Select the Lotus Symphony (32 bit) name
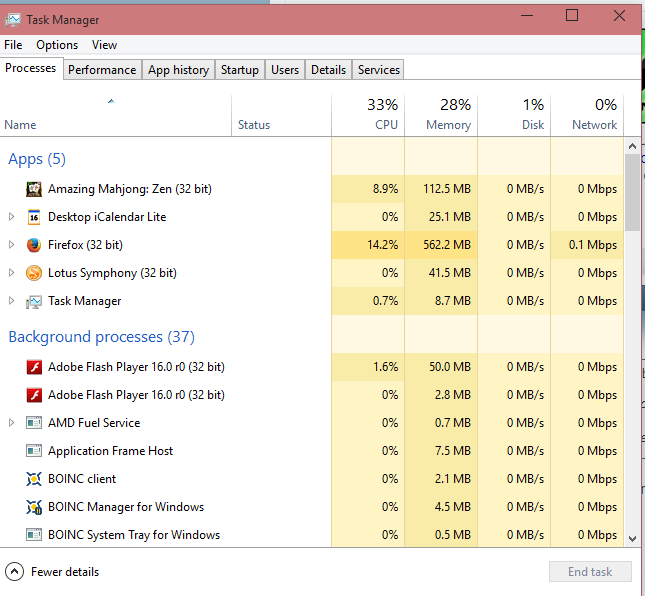The height and width of the screenshot is (596, 645). pos(112,273)
